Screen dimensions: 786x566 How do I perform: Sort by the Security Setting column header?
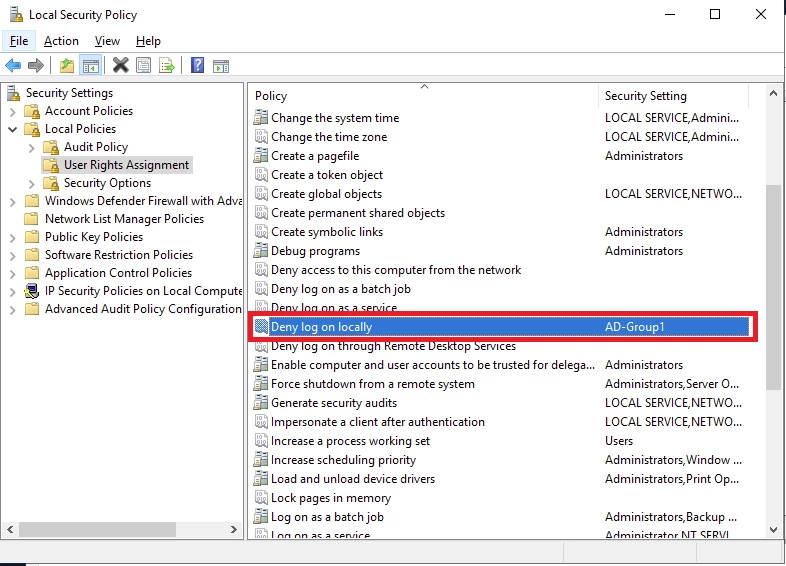pyautogui.click(x=673, y=96)
